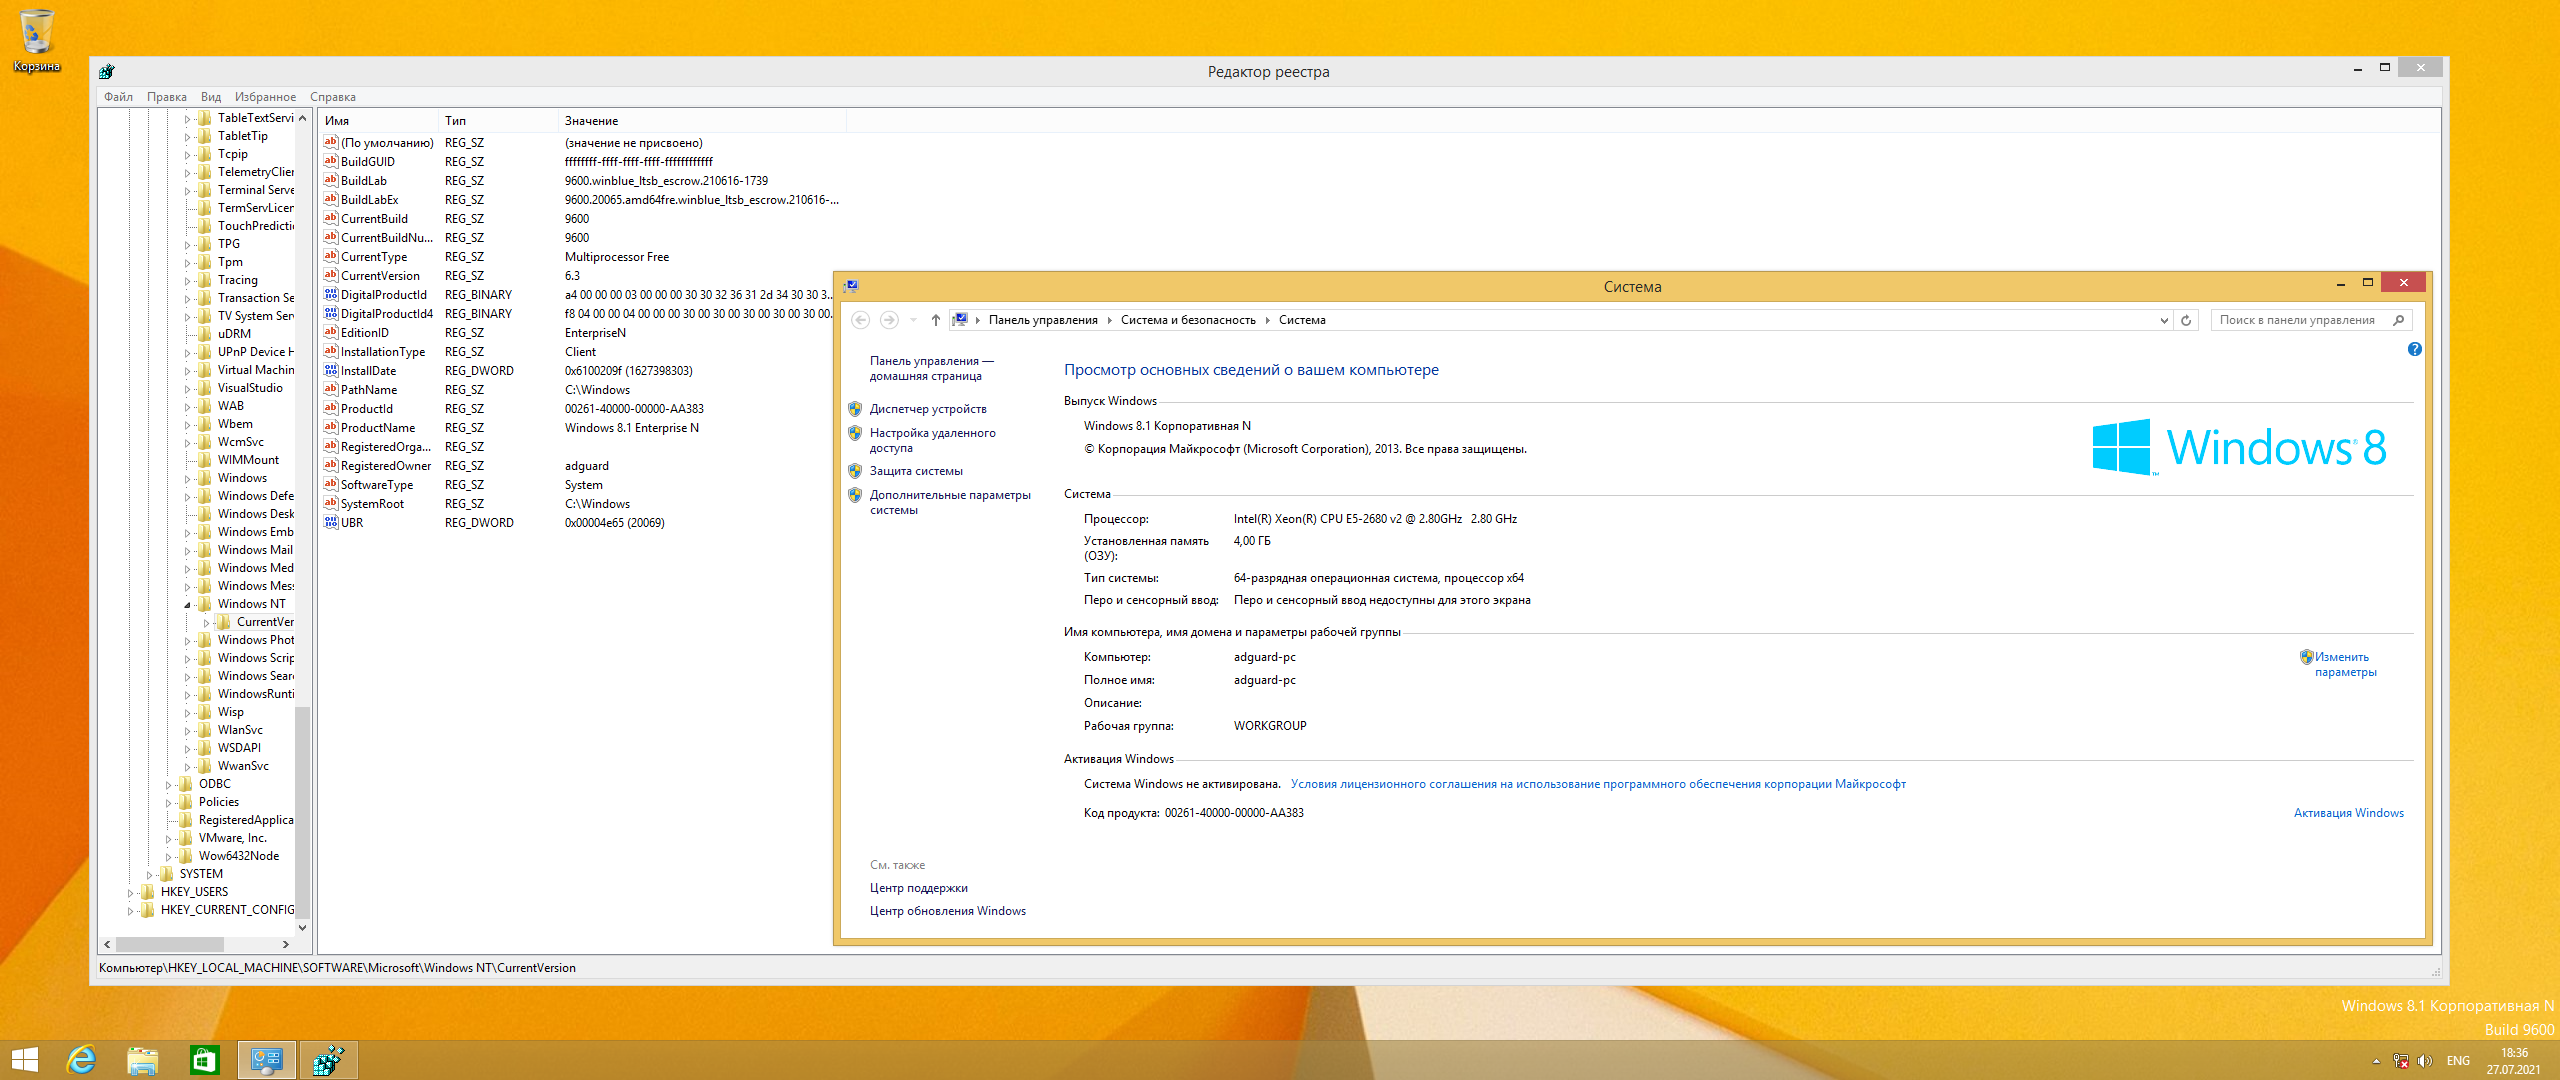Click the Control Panel search field
The width and height of the screenshot is (2560, 1080).
(x=2300, y=320)
